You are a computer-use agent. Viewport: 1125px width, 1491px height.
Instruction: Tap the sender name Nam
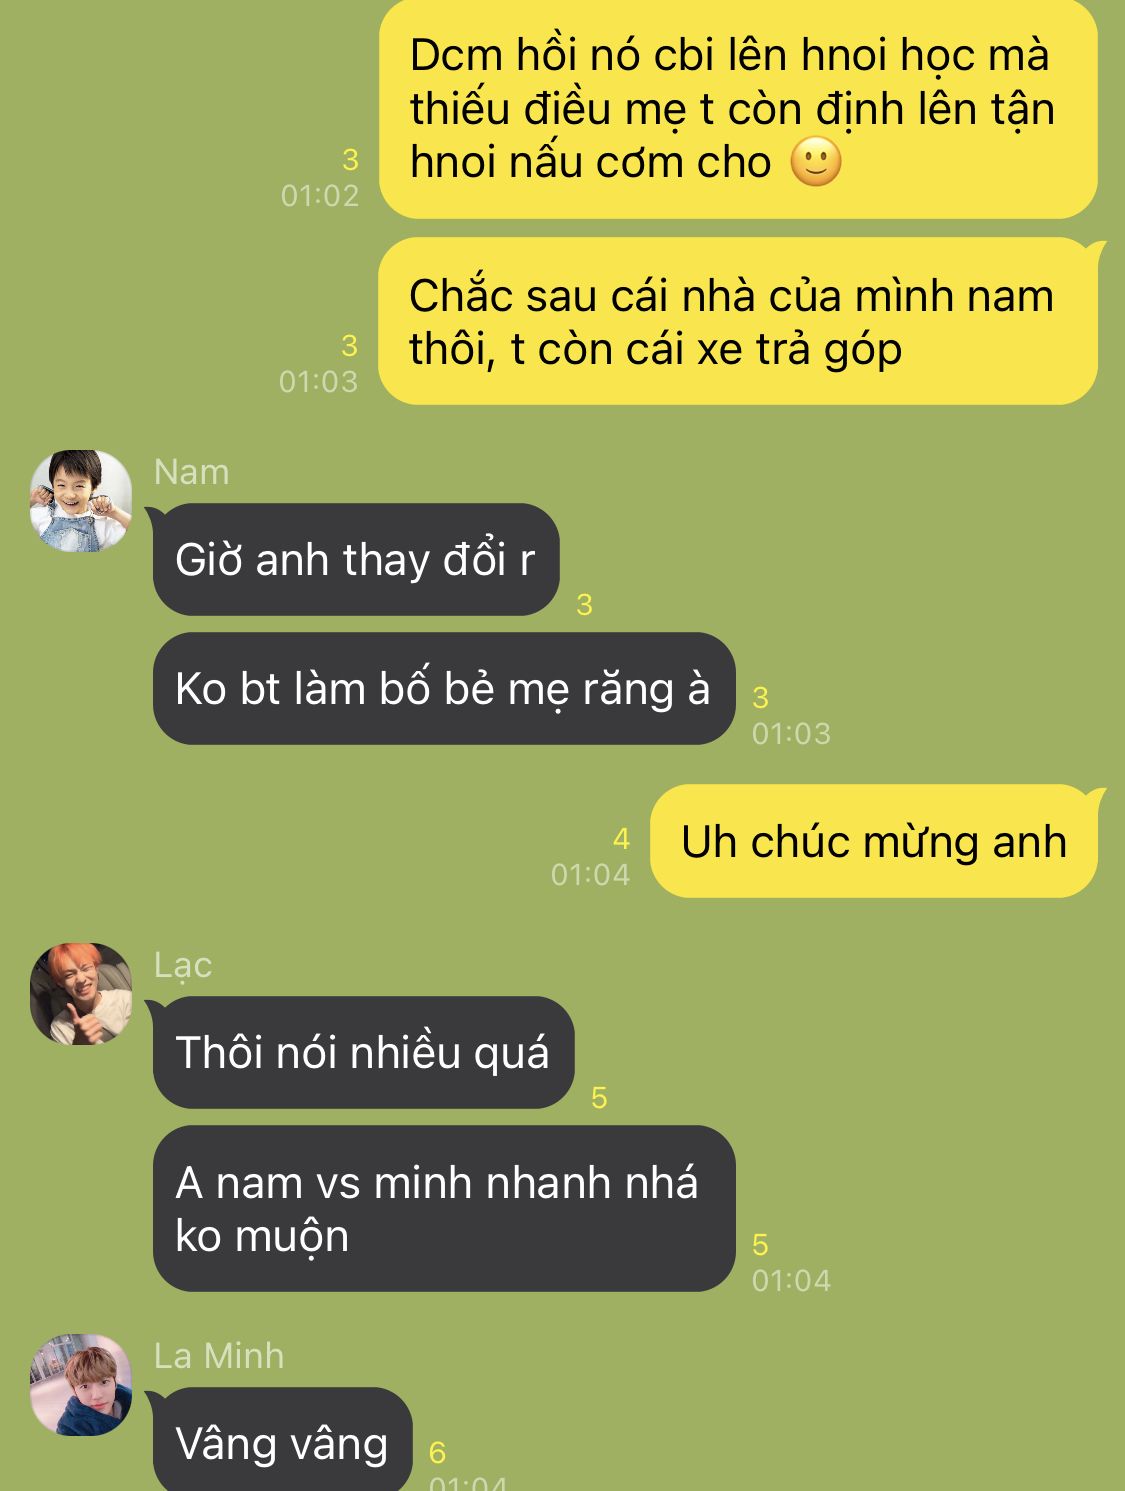click(x=192, y=471)
